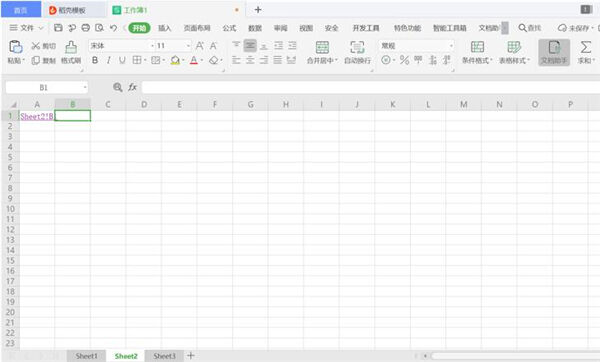Viewport: 600px width, 362px height.
Task: Toggle center text horizontally
Action: (x=250, y=60)
